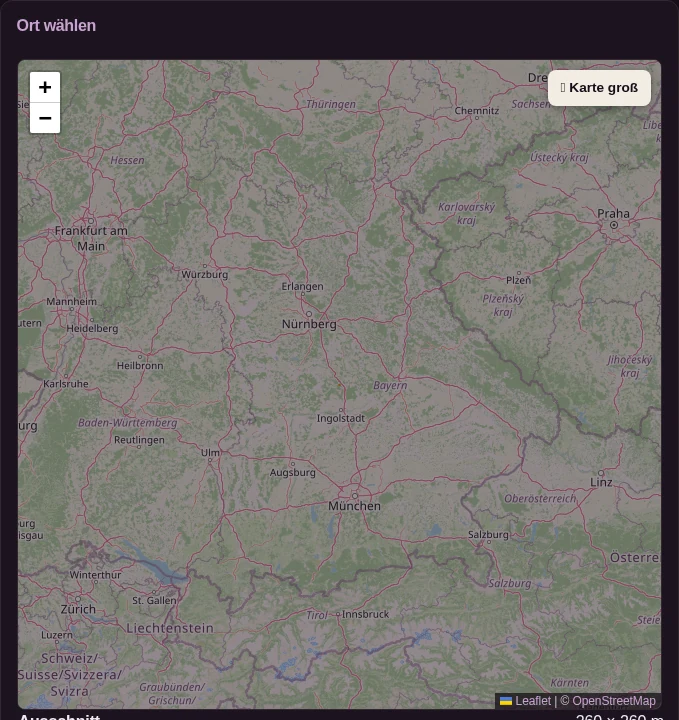This screenshot has height=720, width=679.
Task: Click the Kärnten region label
Action: coord(569,683)
